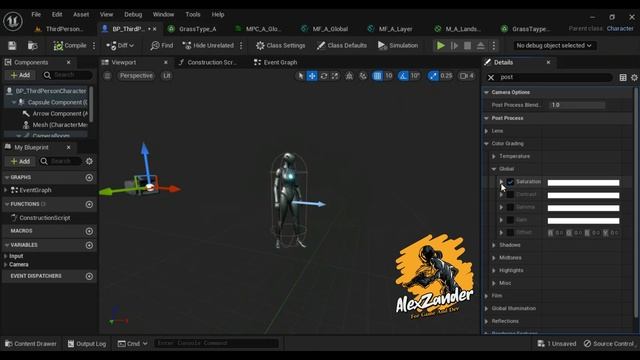640x360 pixels.
Task: Browse to asset in Content Browser icon
Action: [x=32, y=45]
